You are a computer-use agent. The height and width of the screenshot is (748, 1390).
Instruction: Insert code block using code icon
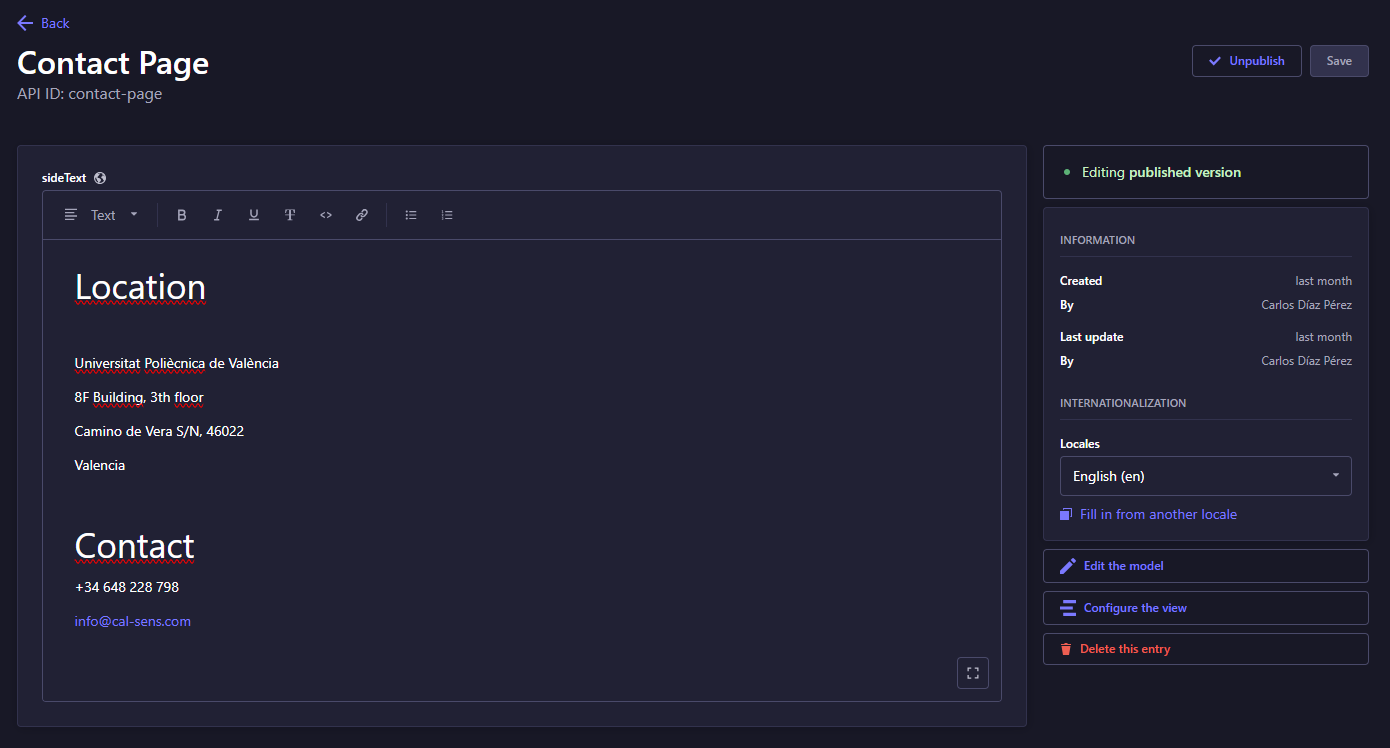[x=326, y=215]
